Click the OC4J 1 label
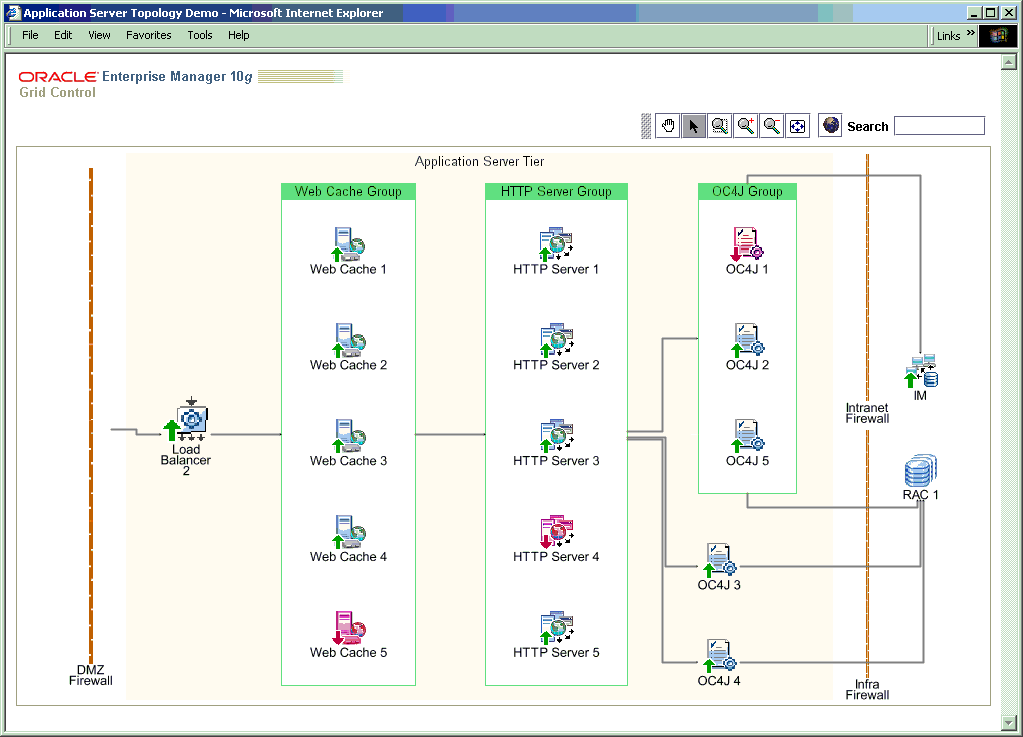The image size is (1023, 737). click(x=747, y=269)
